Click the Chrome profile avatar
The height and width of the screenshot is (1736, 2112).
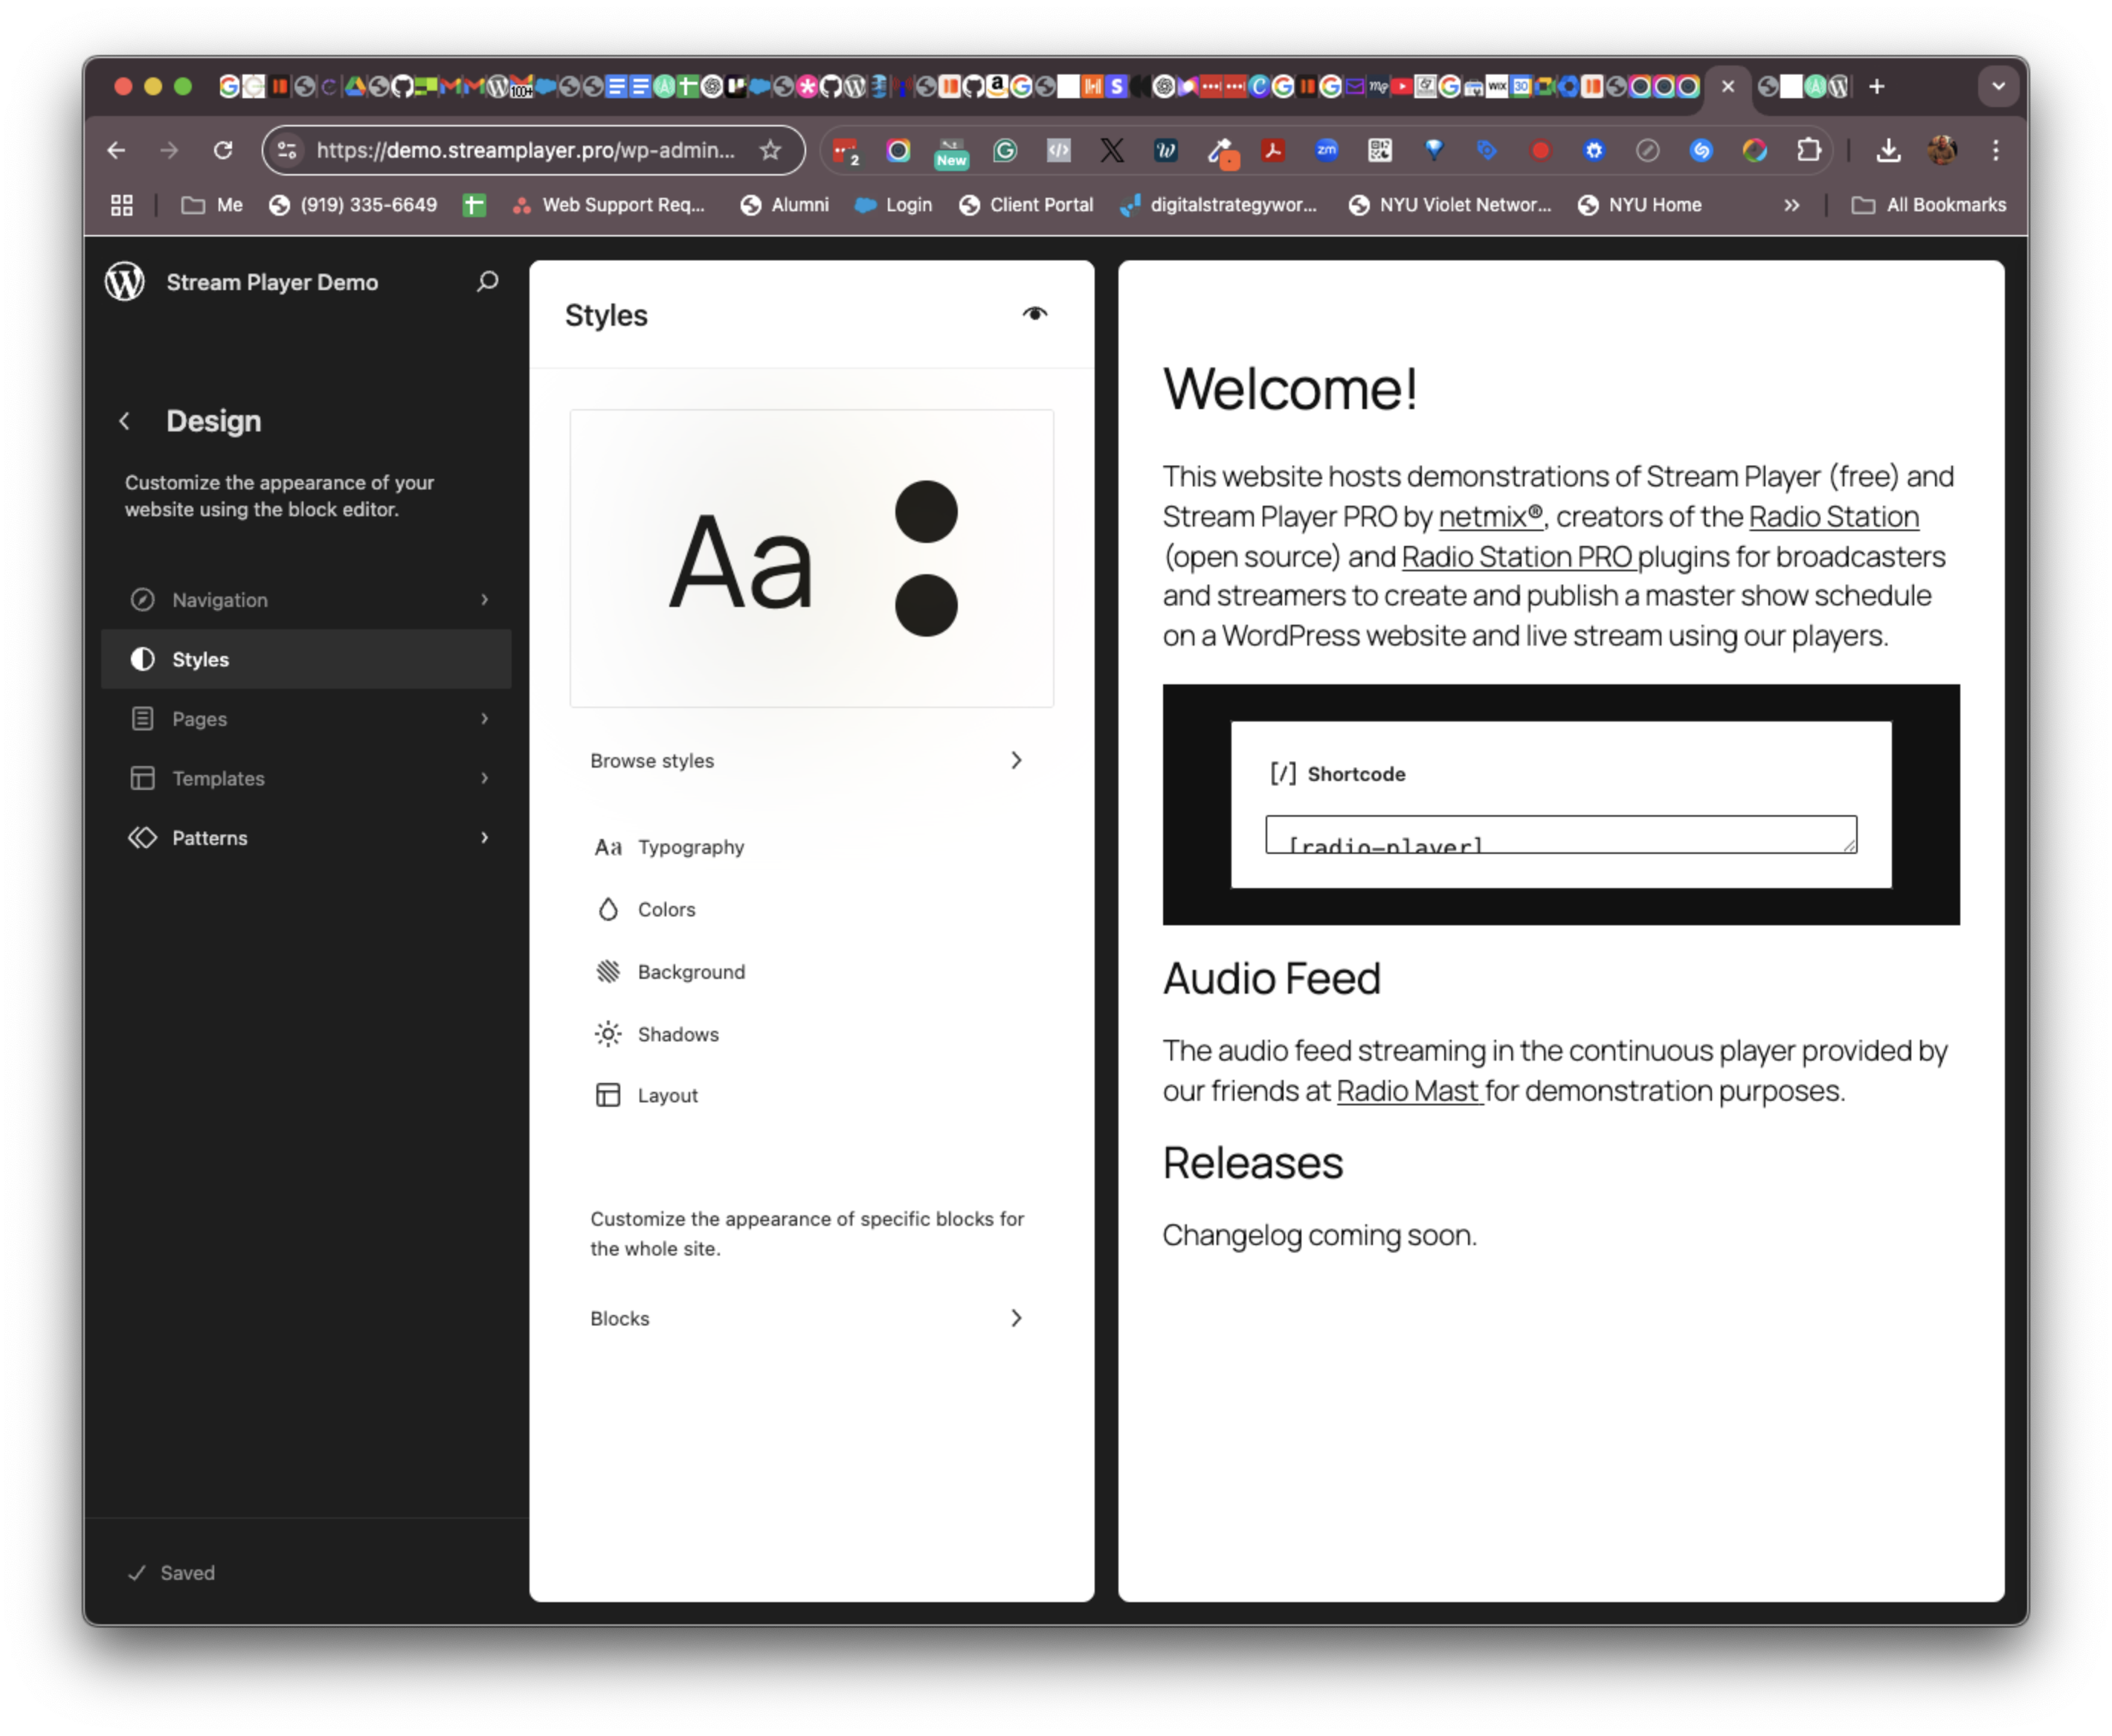(x=1942, y=150)
